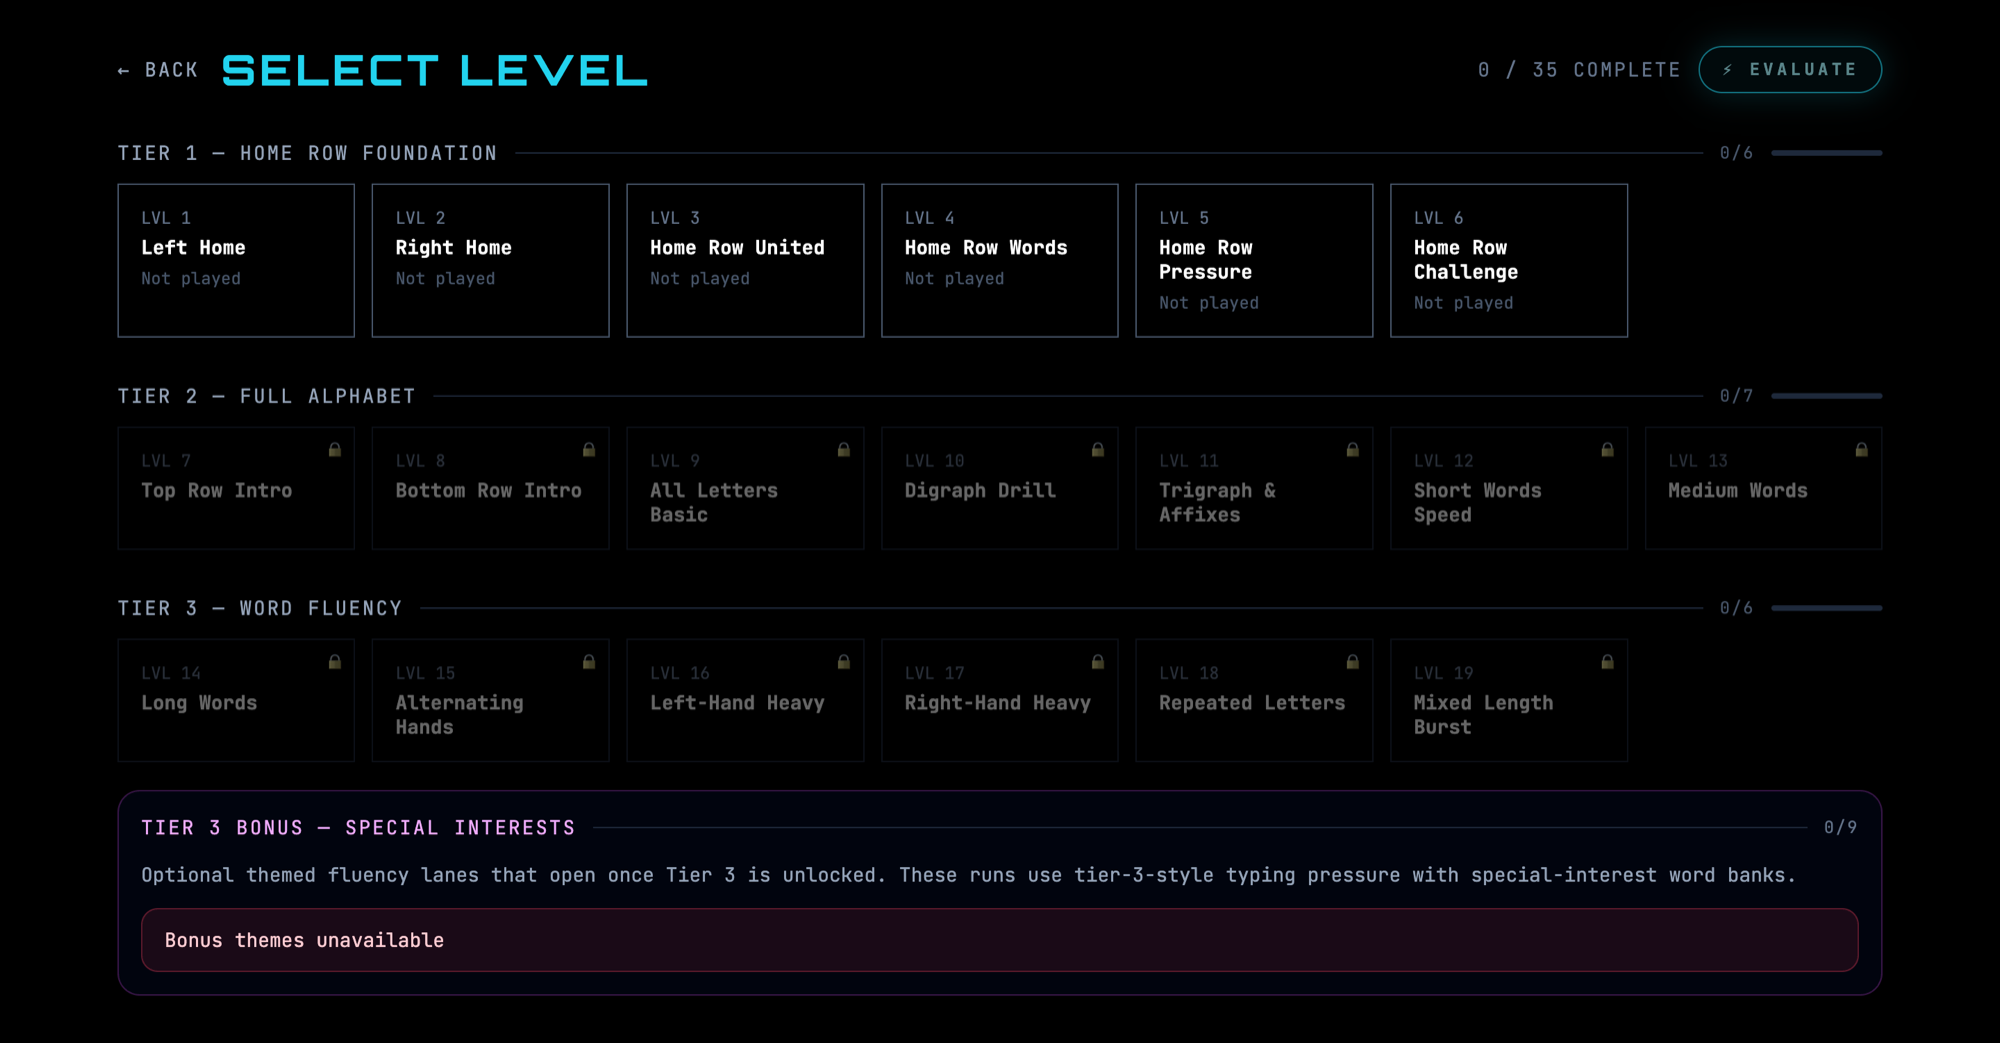Click the Medium Words level title
This screenshot has height=1043, width=2000.
1738,491
